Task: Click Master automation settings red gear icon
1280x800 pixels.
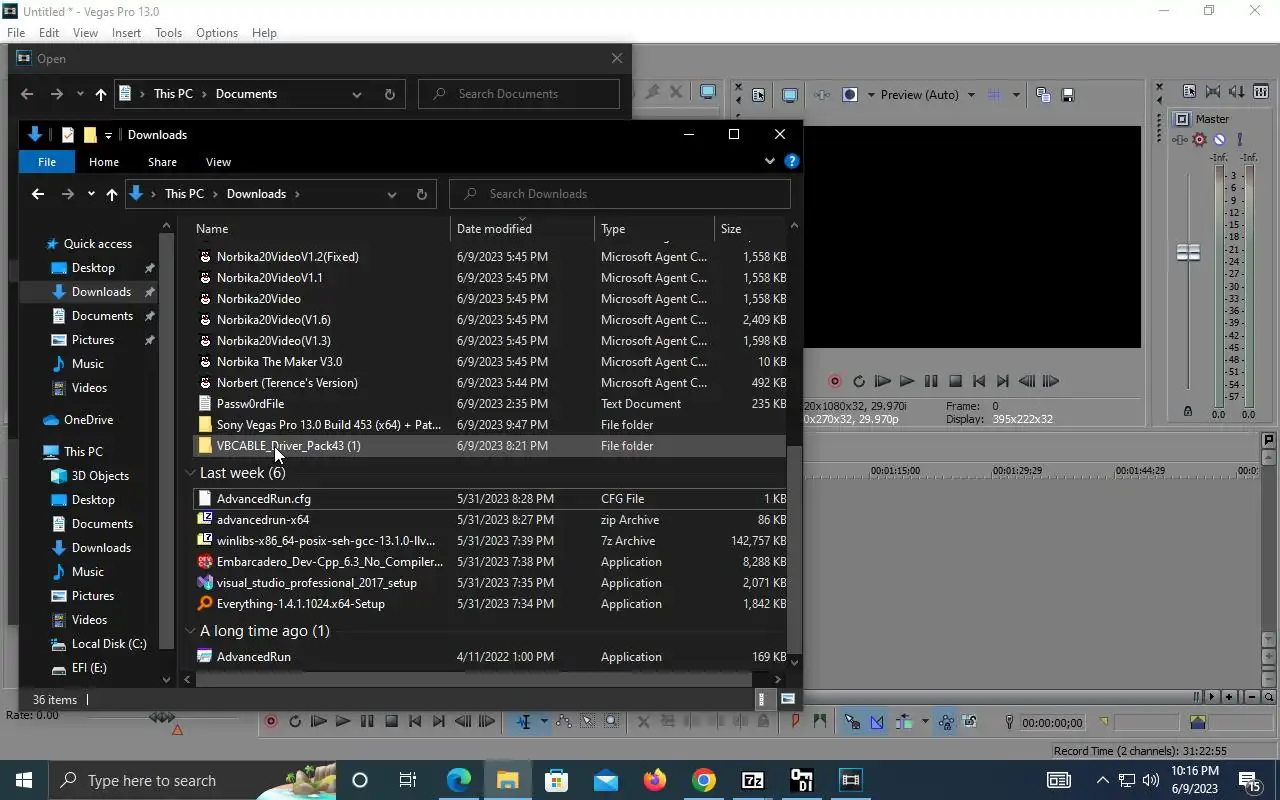Action: tap(1200, 140)
